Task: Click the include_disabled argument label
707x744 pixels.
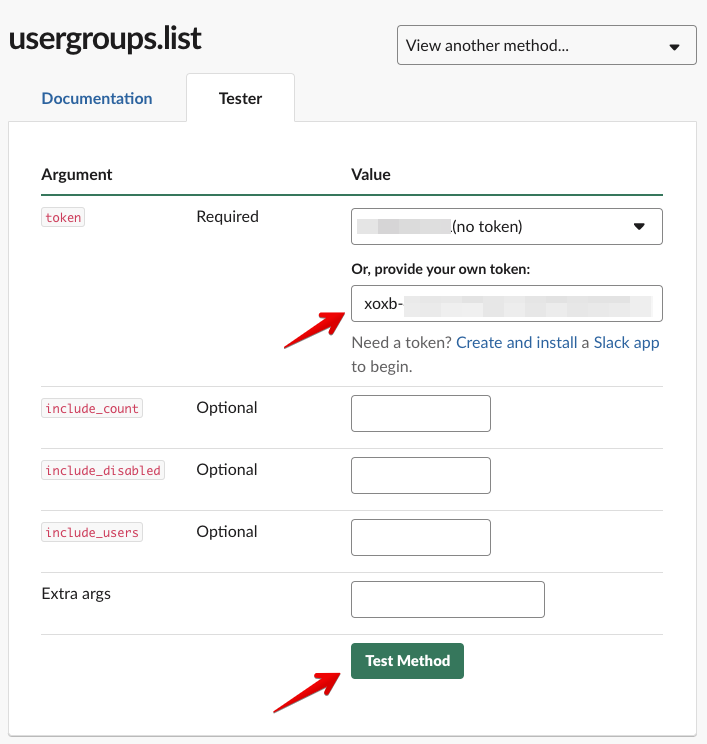Action: pyautogui.click(x=103, y=470)
